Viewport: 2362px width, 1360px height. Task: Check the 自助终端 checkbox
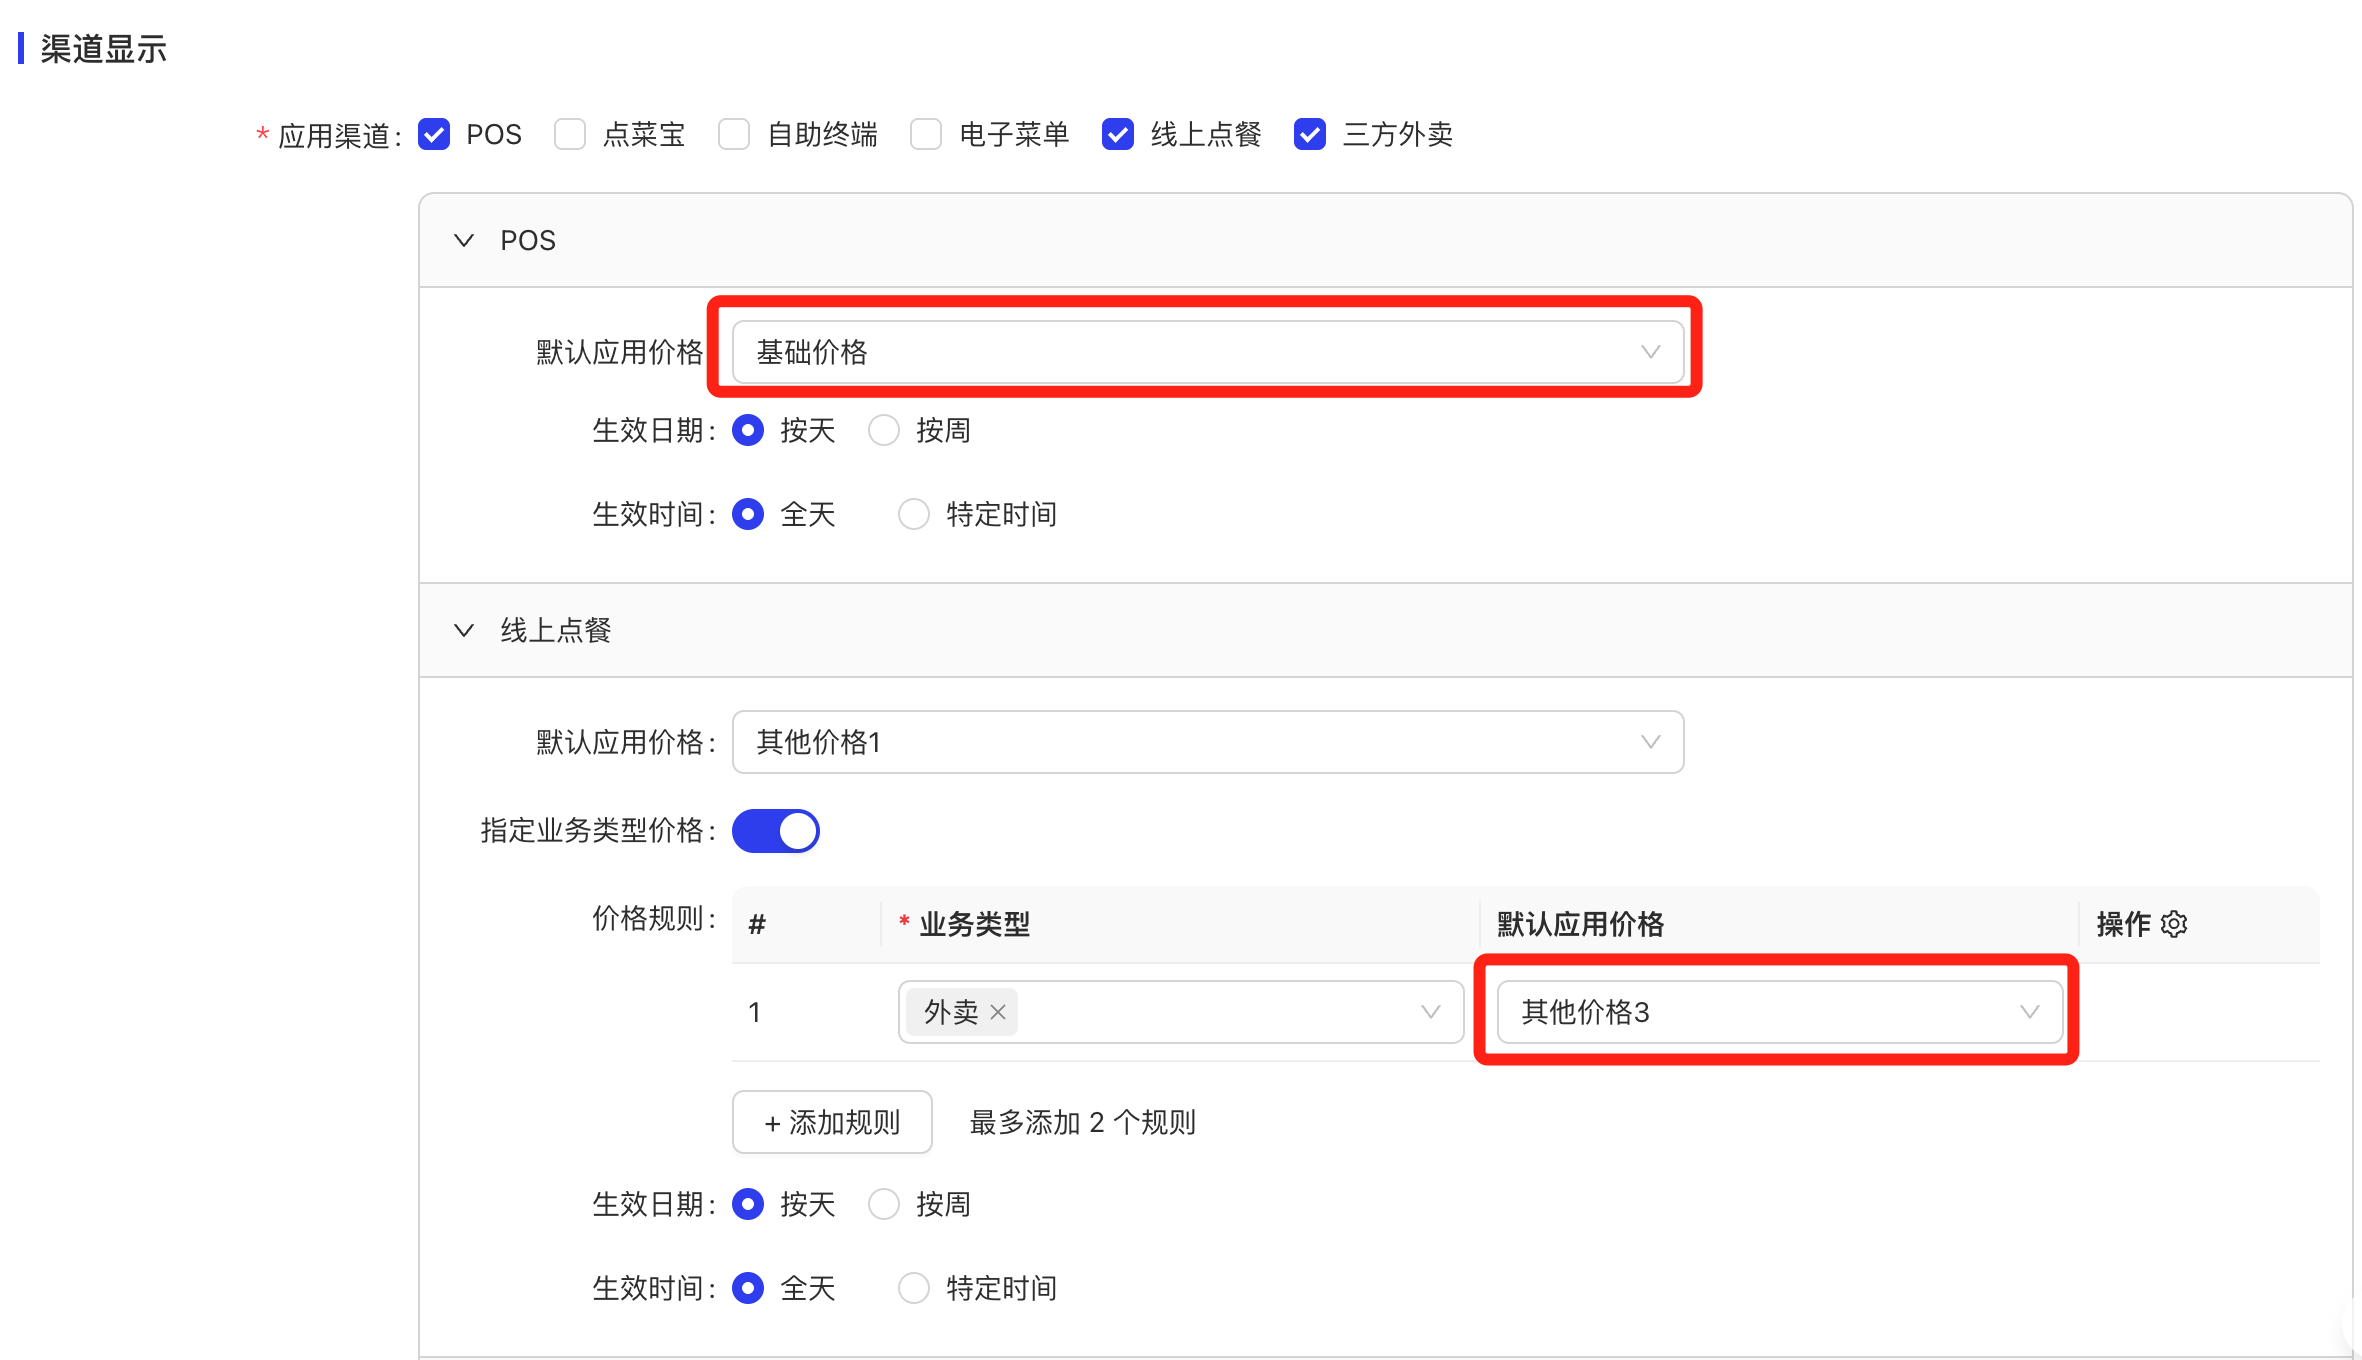pos(734,134)
